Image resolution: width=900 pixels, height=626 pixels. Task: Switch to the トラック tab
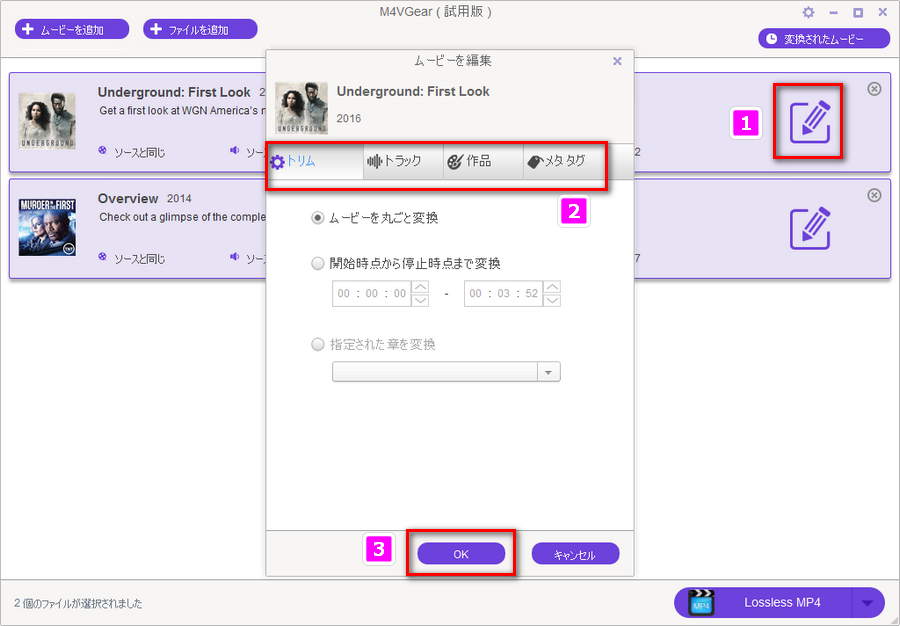403,161
